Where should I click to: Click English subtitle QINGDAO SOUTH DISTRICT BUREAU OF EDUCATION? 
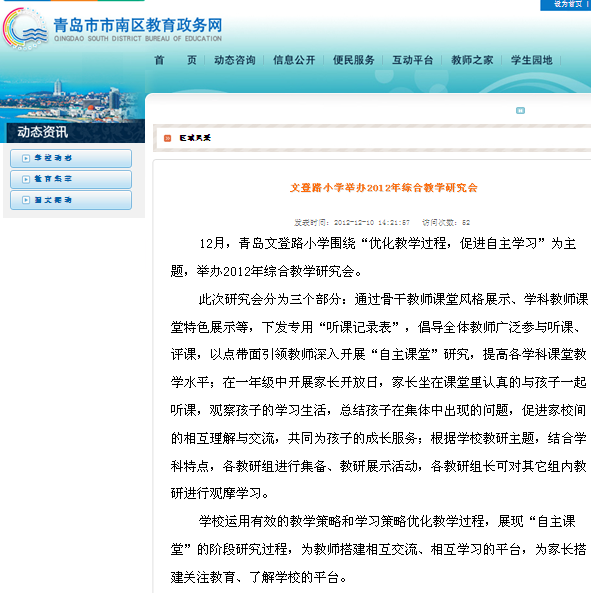[x=138, y=39]
